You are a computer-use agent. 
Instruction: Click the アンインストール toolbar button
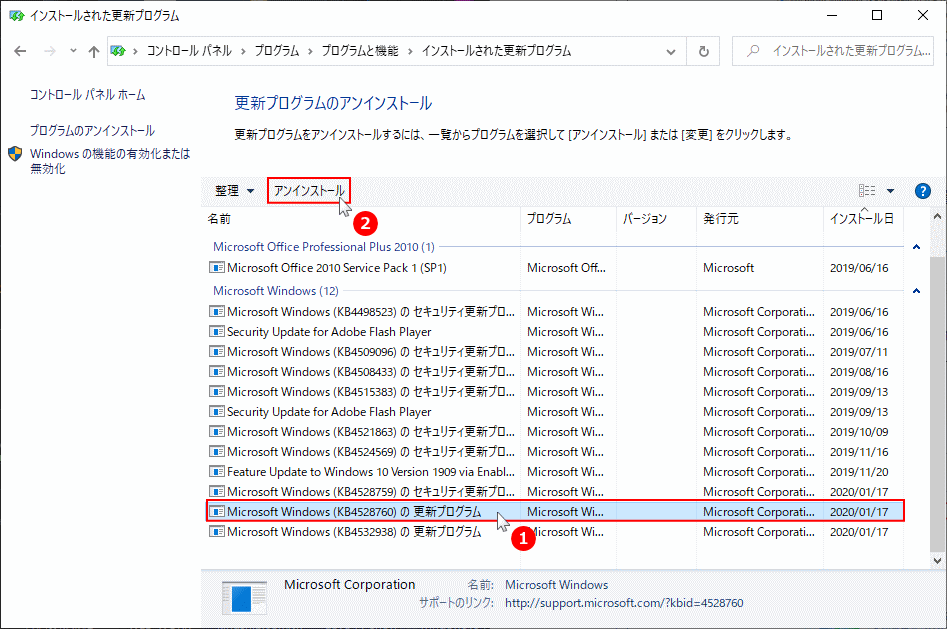(x=309, y=191)
